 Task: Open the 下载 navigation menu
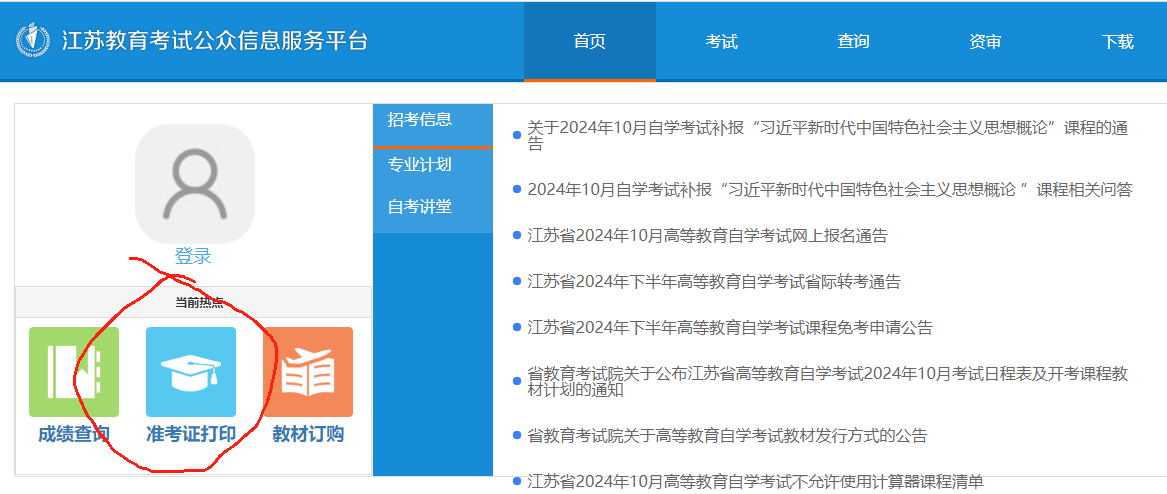tap(1117, 42)
